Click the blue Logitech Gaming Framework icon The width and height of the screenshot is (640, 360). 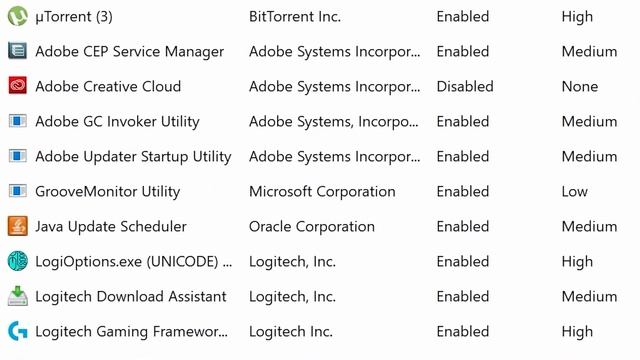tap(18, 331)
